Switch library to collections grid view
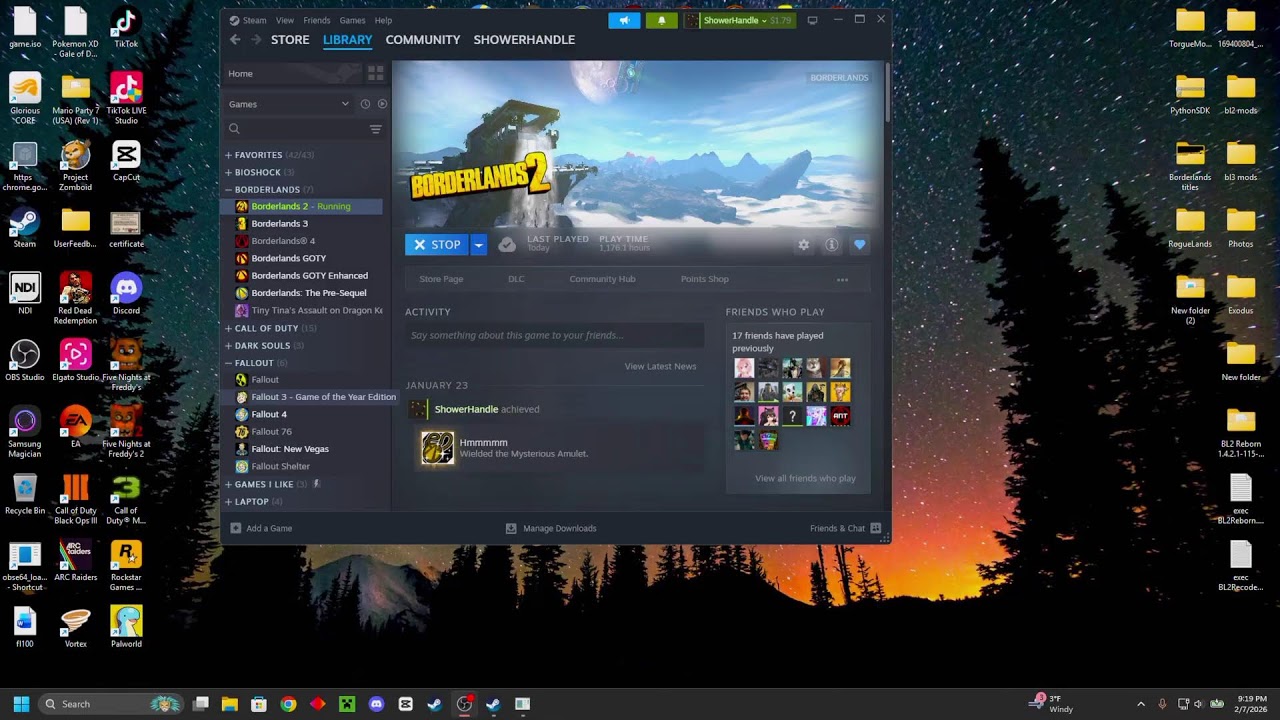 376,73
